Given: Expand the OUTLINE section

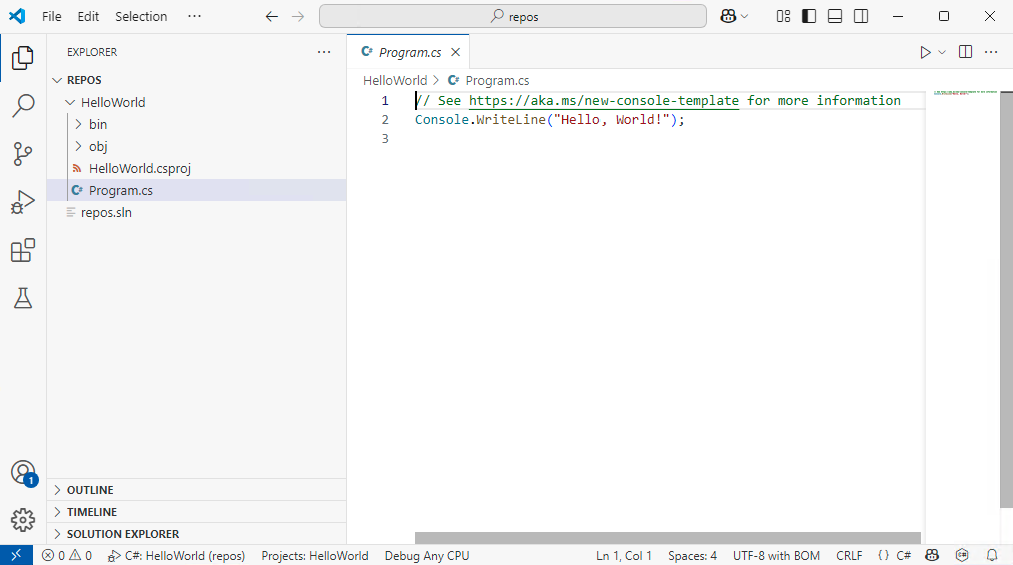Looking at the screenshot, I should (x=197, y=490).
